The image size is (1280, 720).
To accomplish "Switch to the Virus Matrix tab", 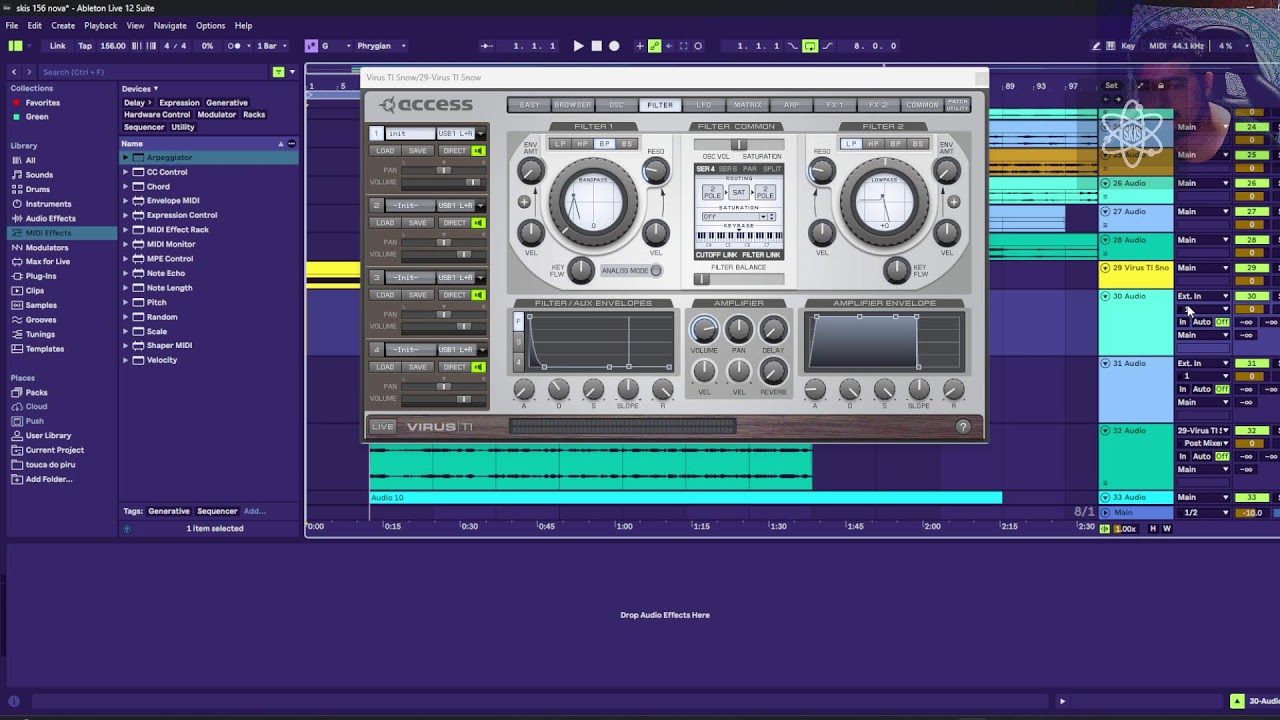I will click(748, 105).
